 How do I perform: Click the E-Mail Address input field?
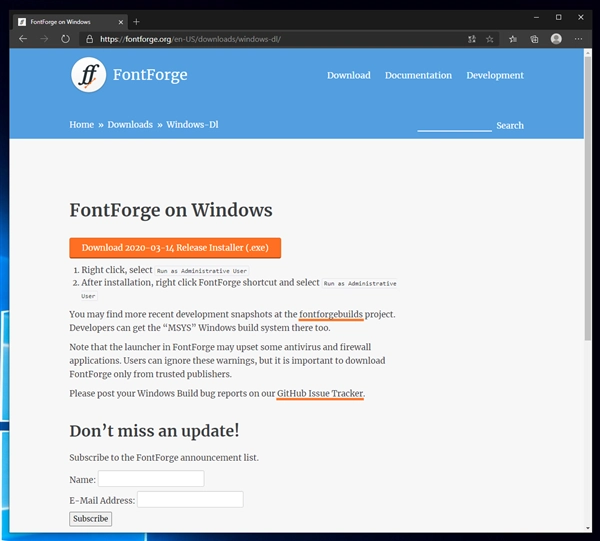click(190, 500)
